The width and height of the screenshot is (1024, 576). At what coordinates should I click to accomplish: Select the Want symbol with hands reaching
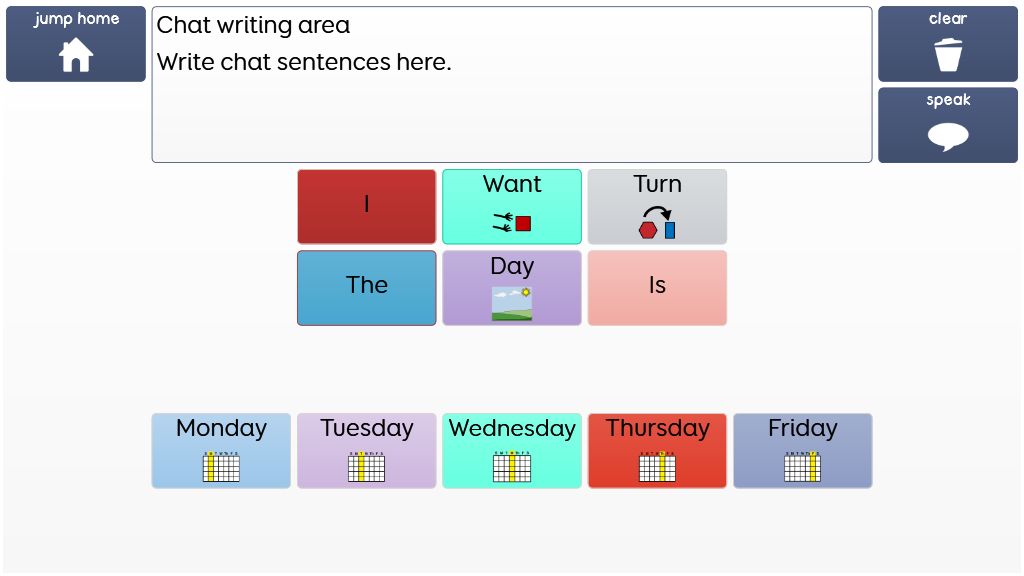pyautogui.click(x=512, y=223)
